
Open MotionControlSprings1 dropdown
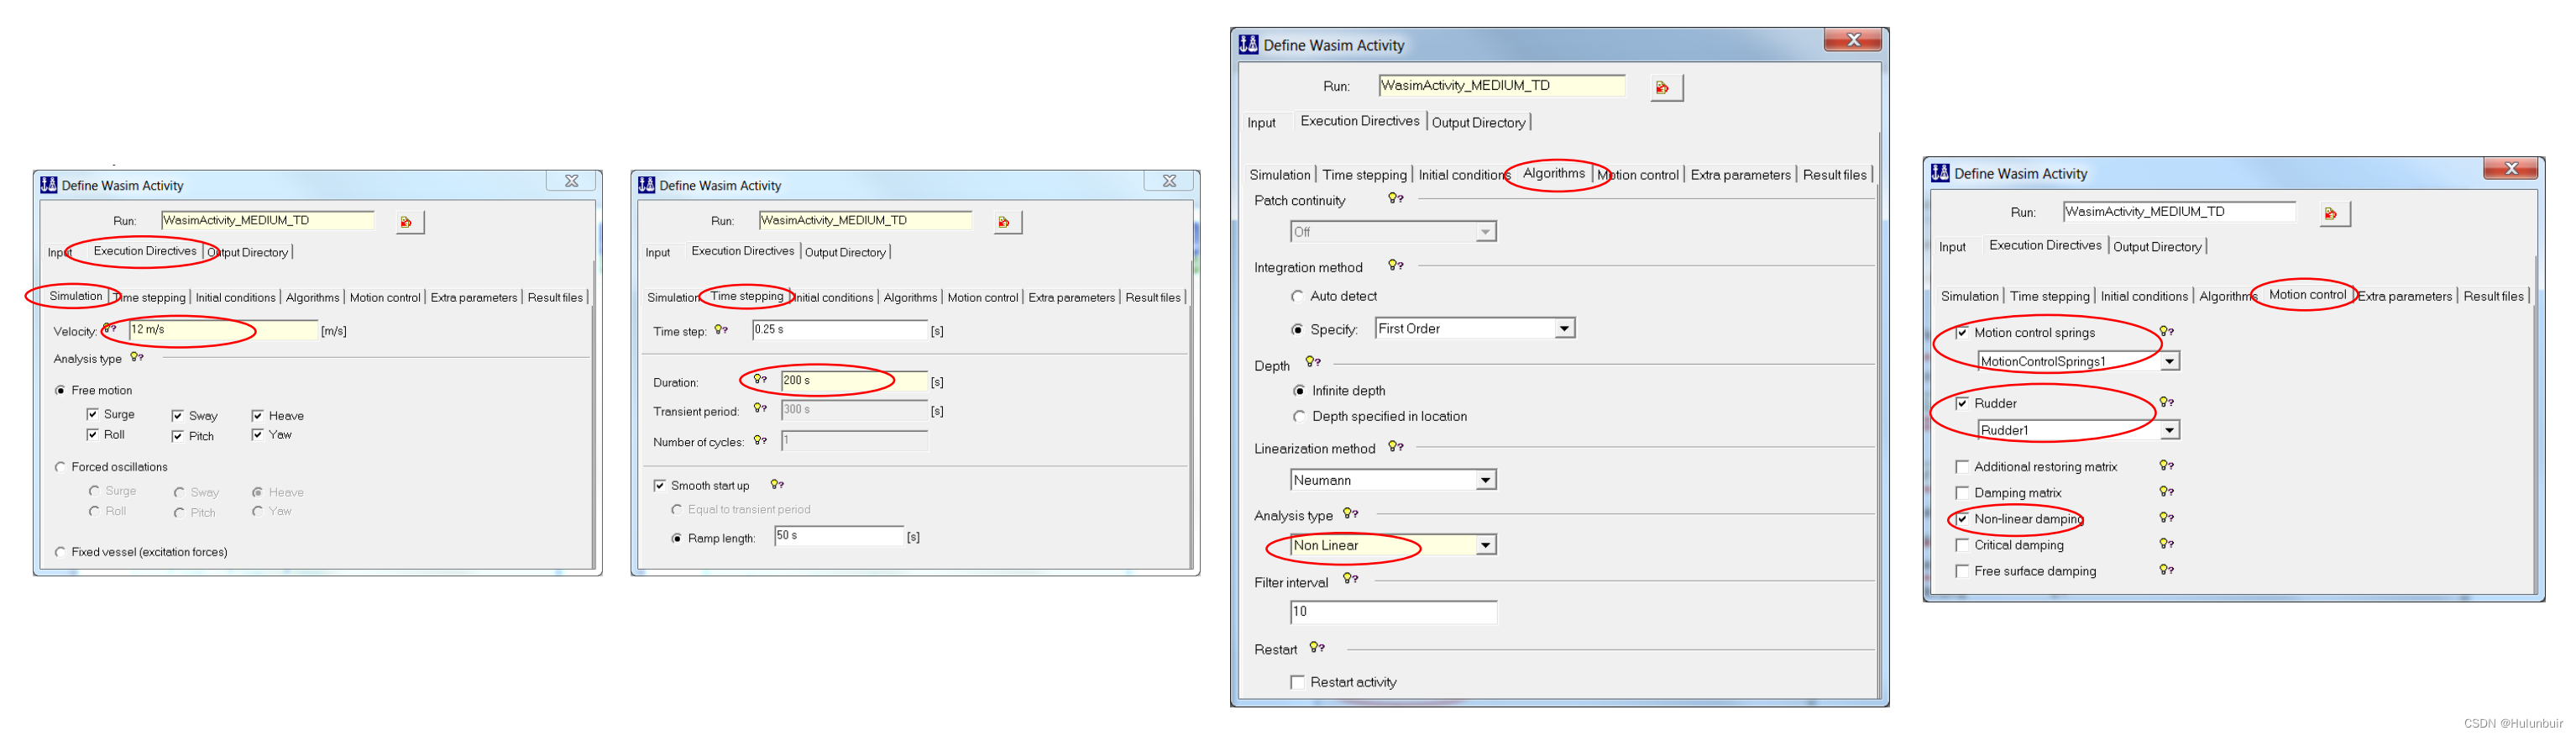coord(2169,361)
